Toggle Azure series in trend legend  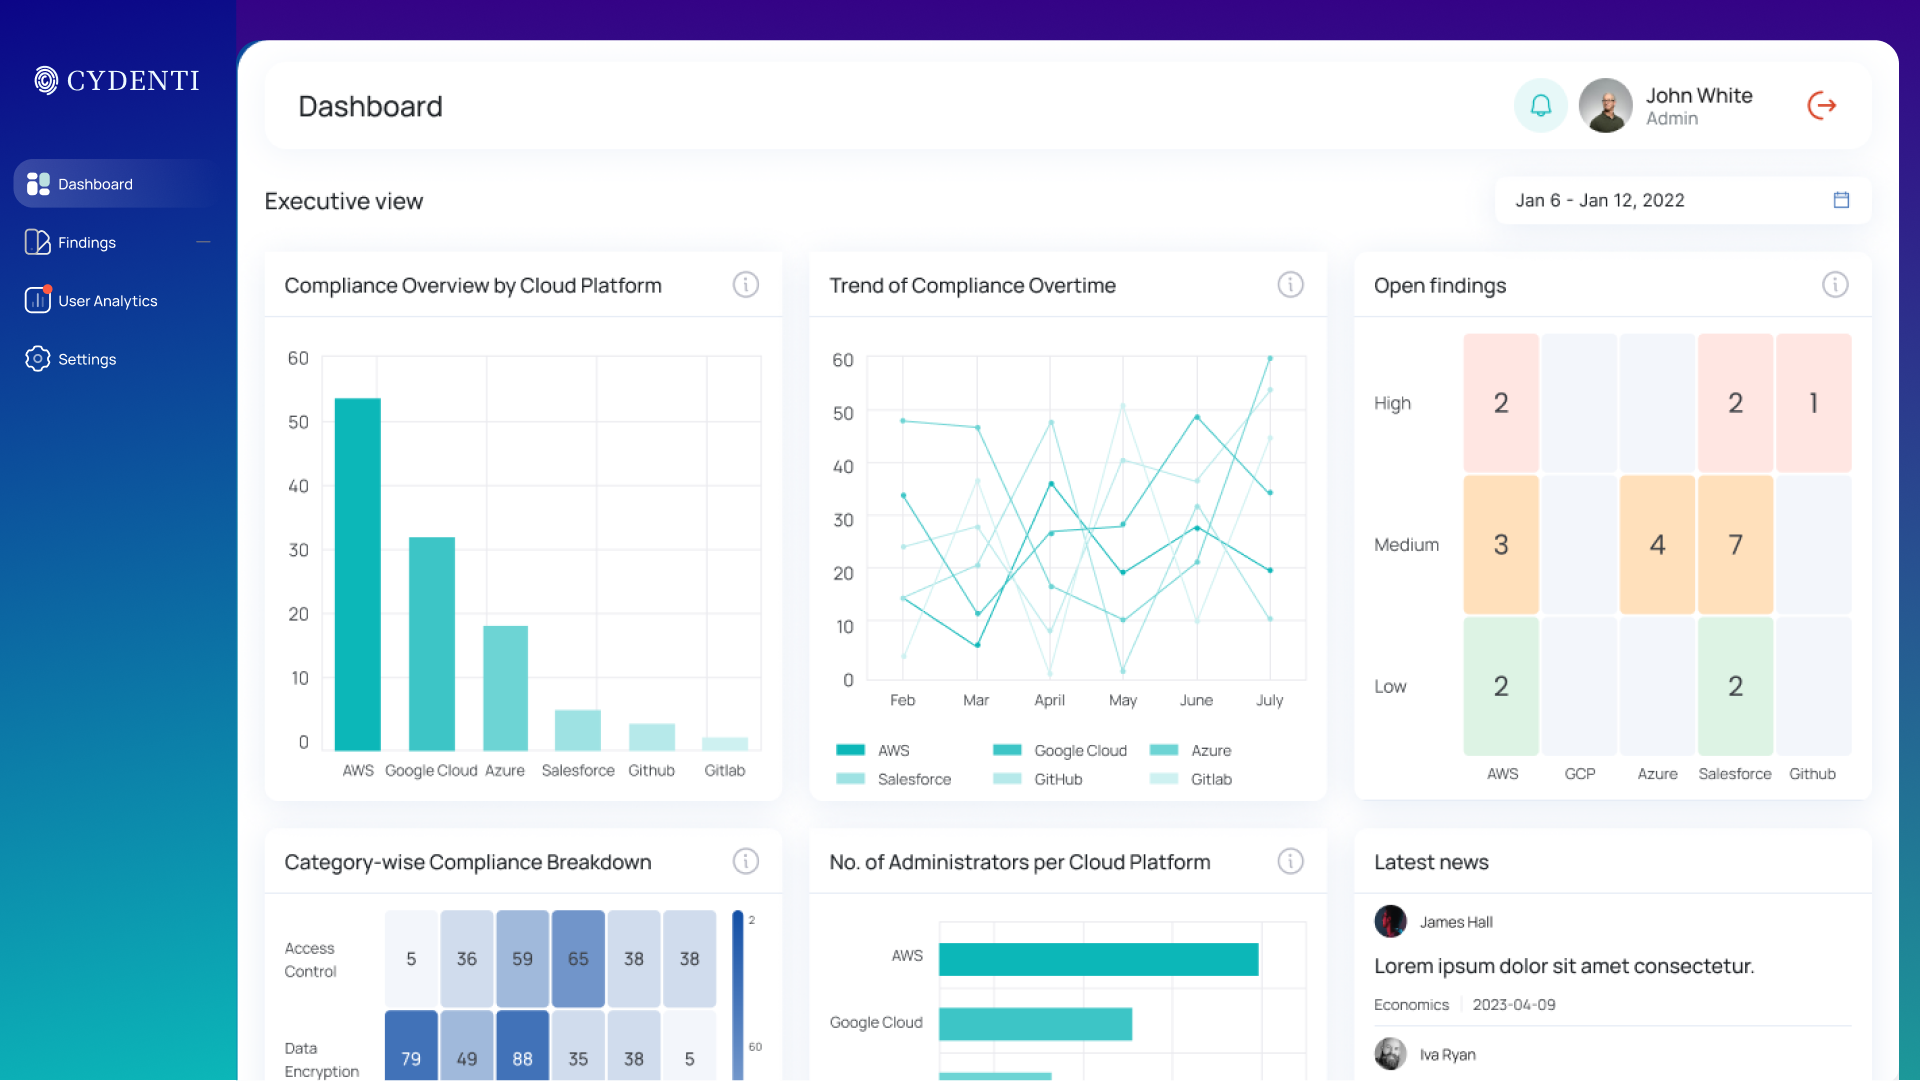(x=1190, y=750)
